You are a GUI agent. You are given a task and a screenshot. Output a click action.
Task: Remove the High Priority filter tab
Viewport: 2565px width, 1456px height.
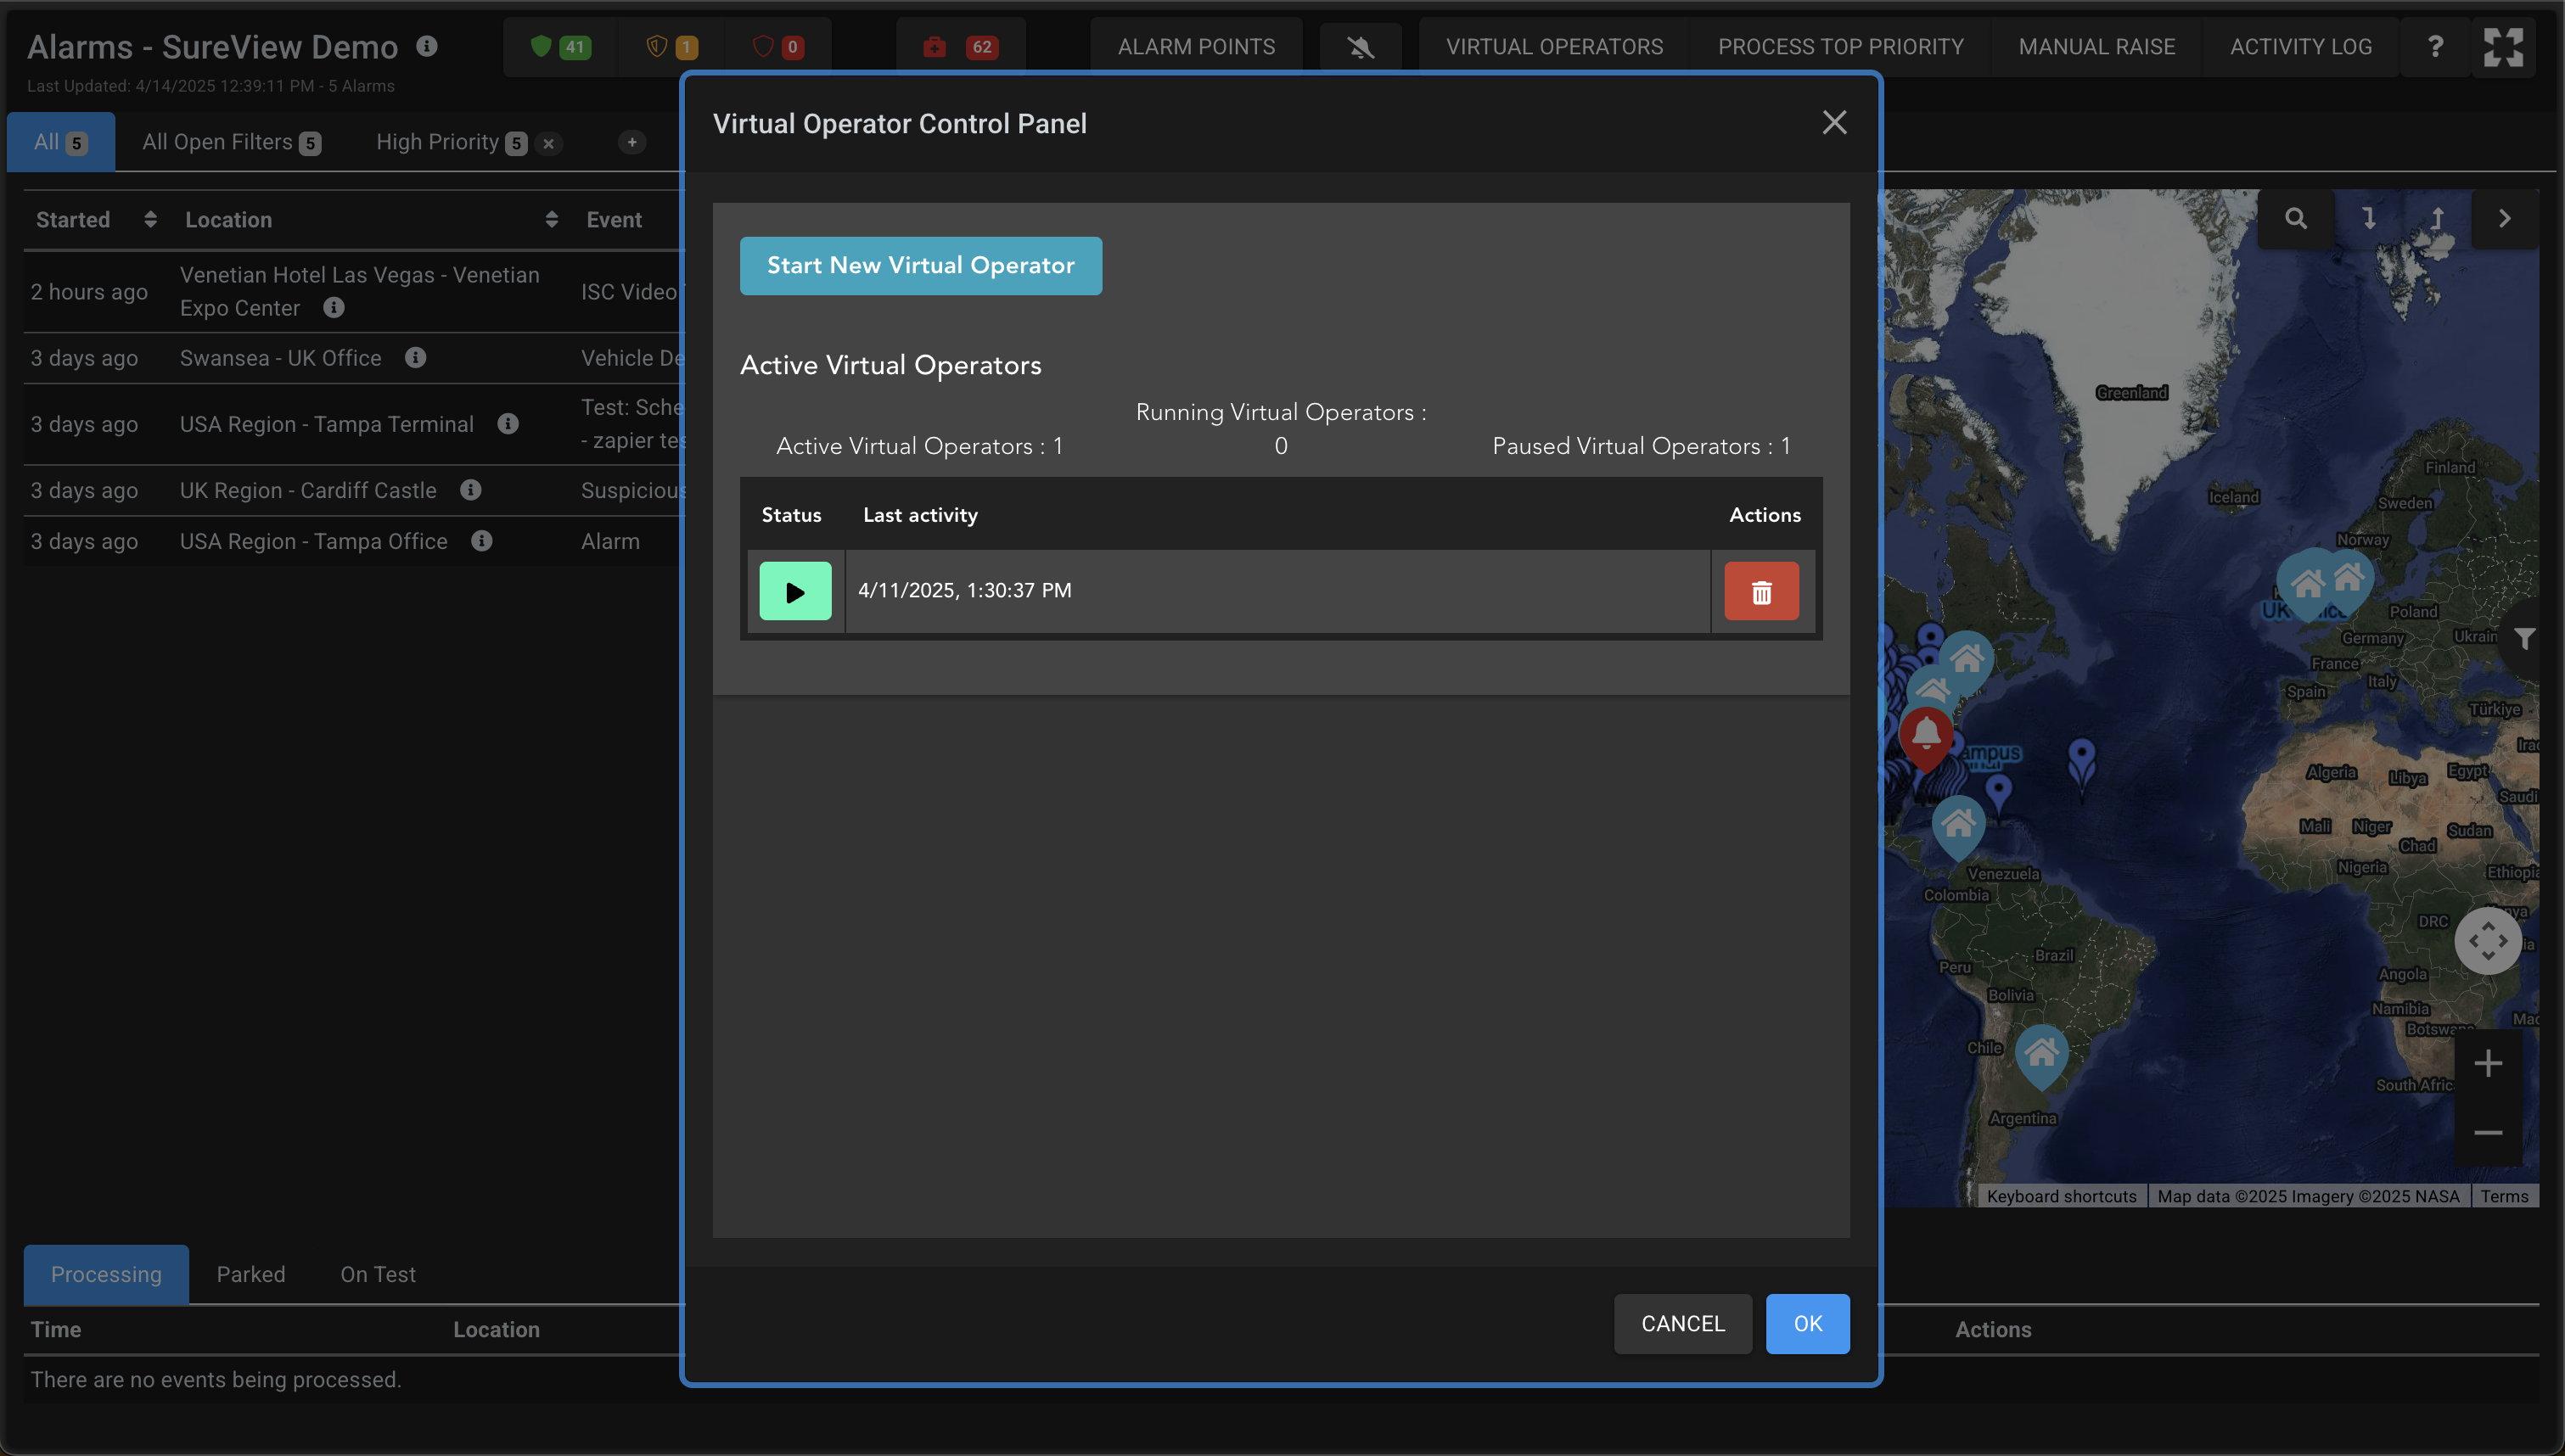[548, 144]
